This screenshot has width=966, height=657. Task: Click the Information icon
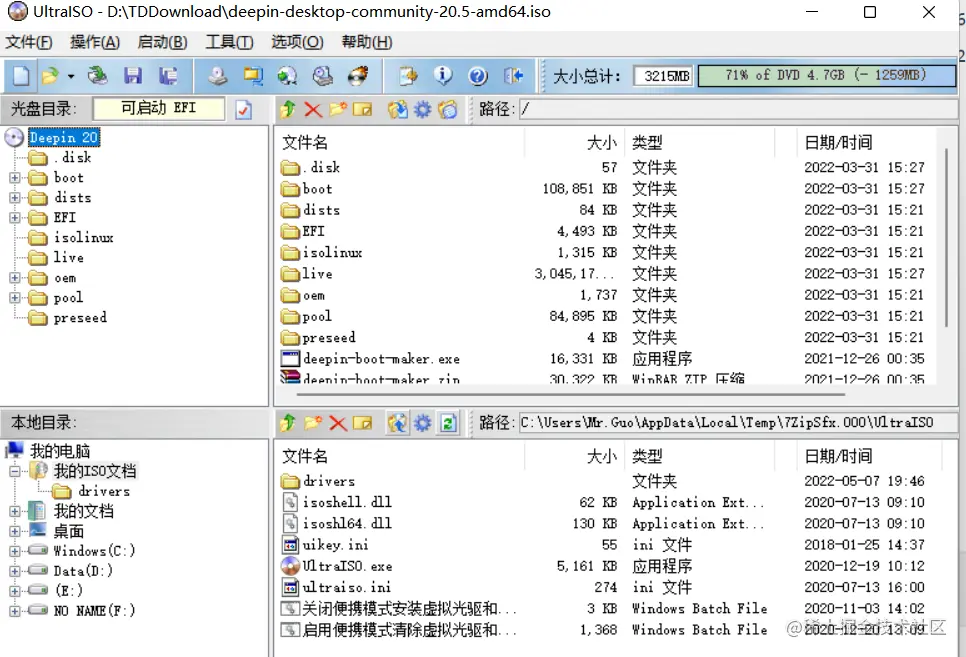(x=442, y=76)
